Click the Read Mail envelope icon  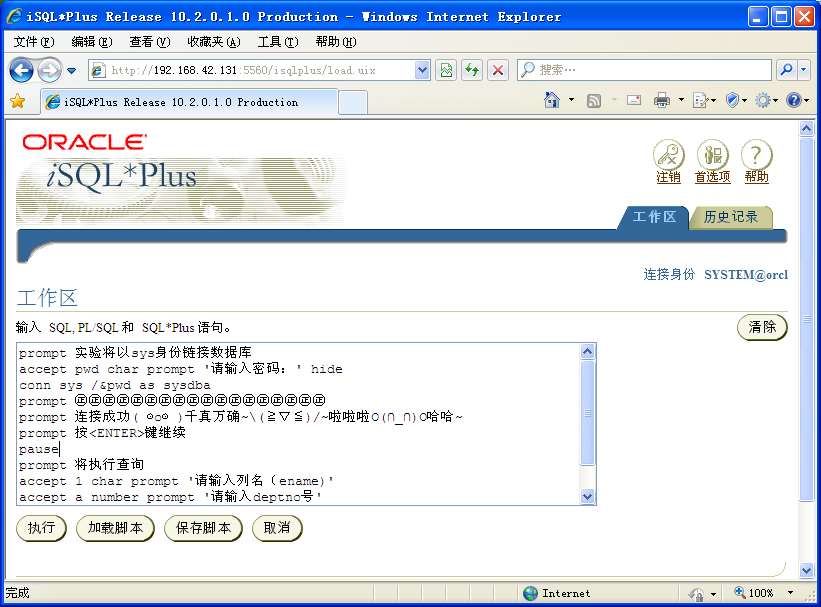coord(634,100)
